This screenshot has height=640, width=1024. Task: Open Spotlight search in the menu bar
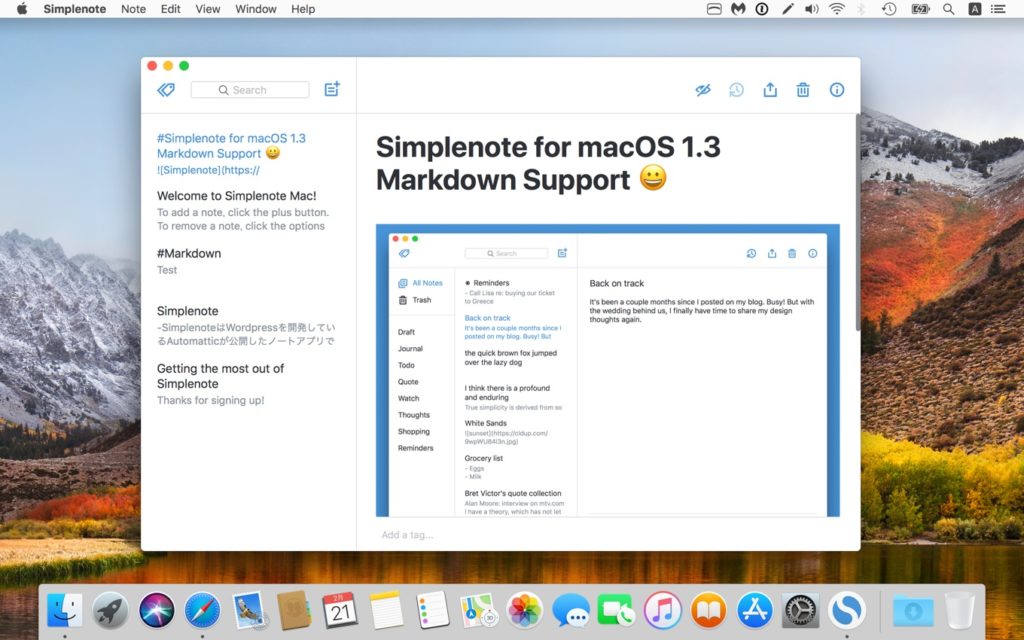tap(946, 9)
